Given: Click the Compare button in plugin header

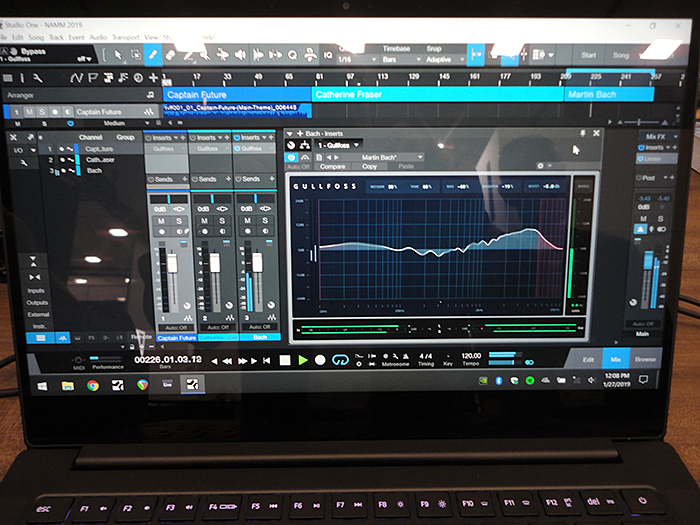Looking at the screenshot, I should point(332,167).
